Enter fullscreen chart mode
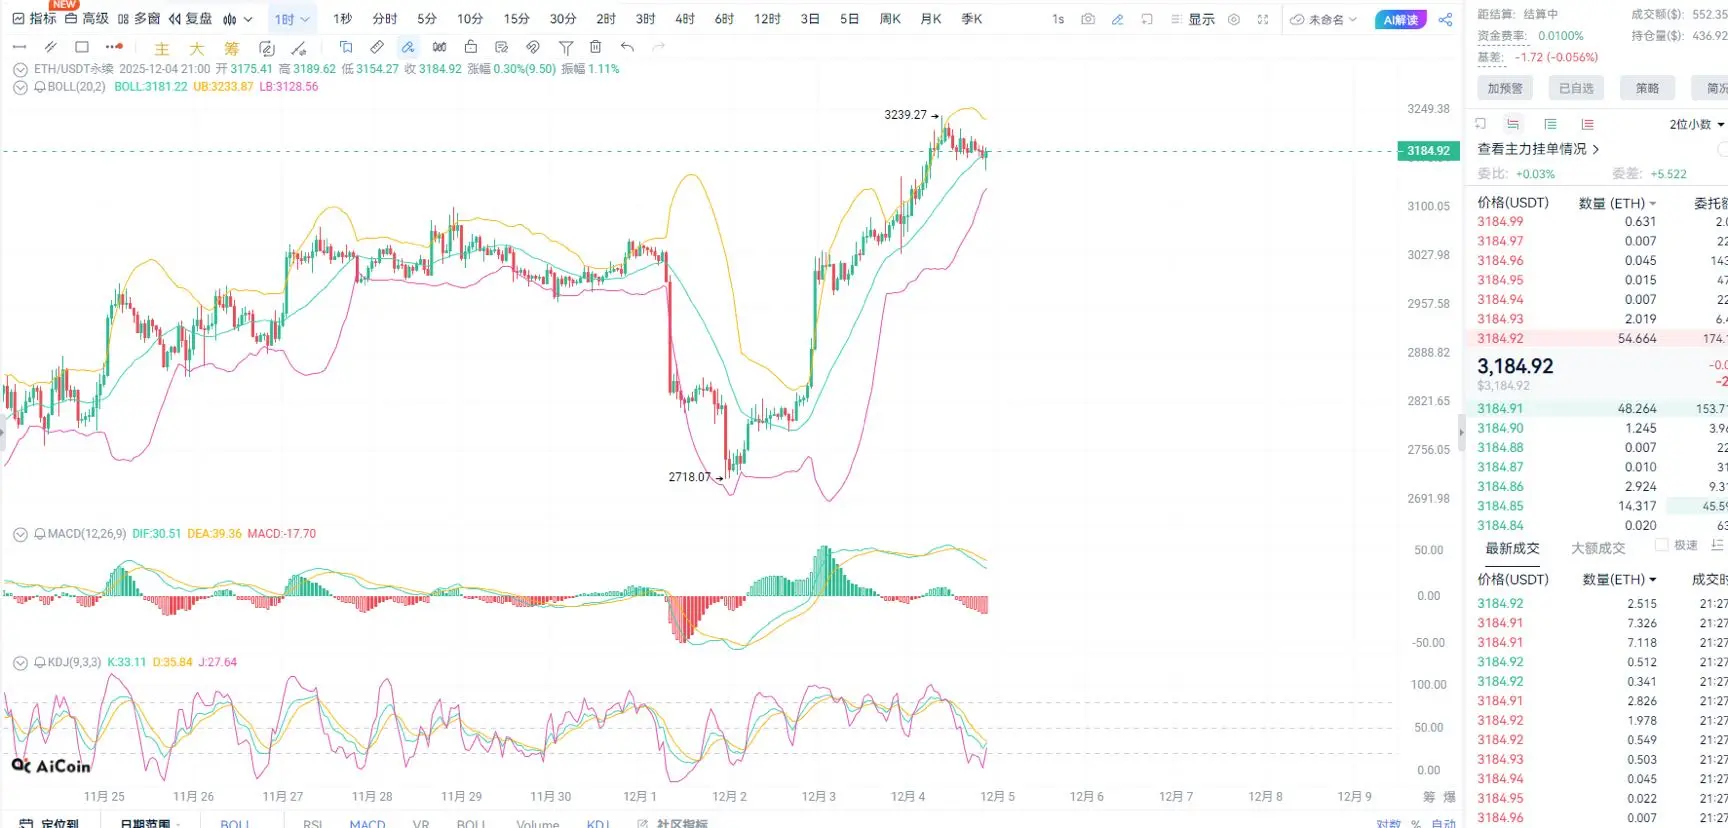Viewport: 1728px width, 828px height. tap(1263, 19)
